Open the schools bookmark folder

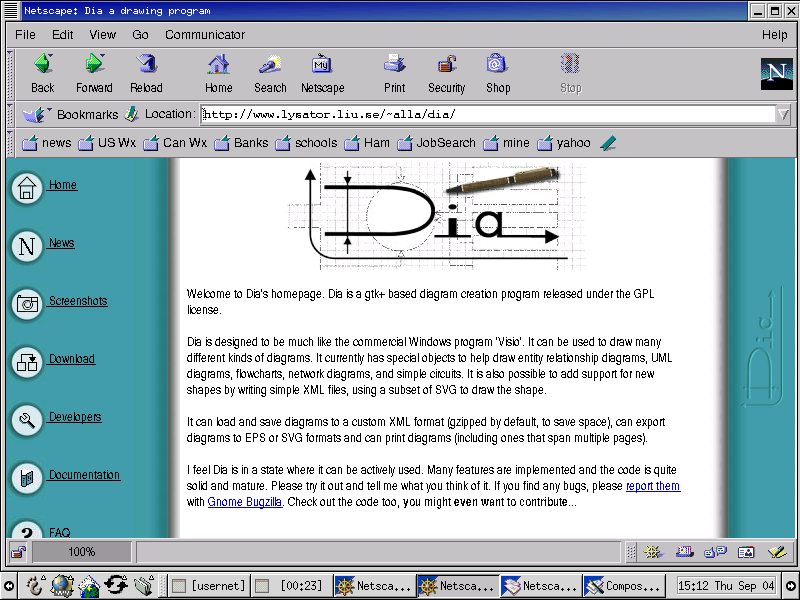coord(306,143)
